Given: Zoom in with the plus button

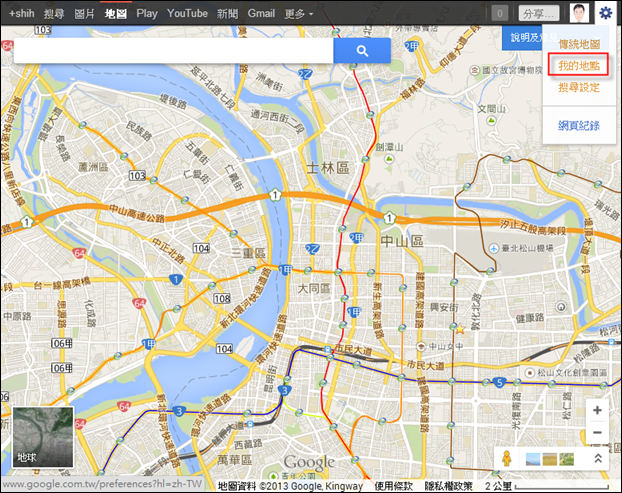Looking at the screenshot, I should (597, 410).
